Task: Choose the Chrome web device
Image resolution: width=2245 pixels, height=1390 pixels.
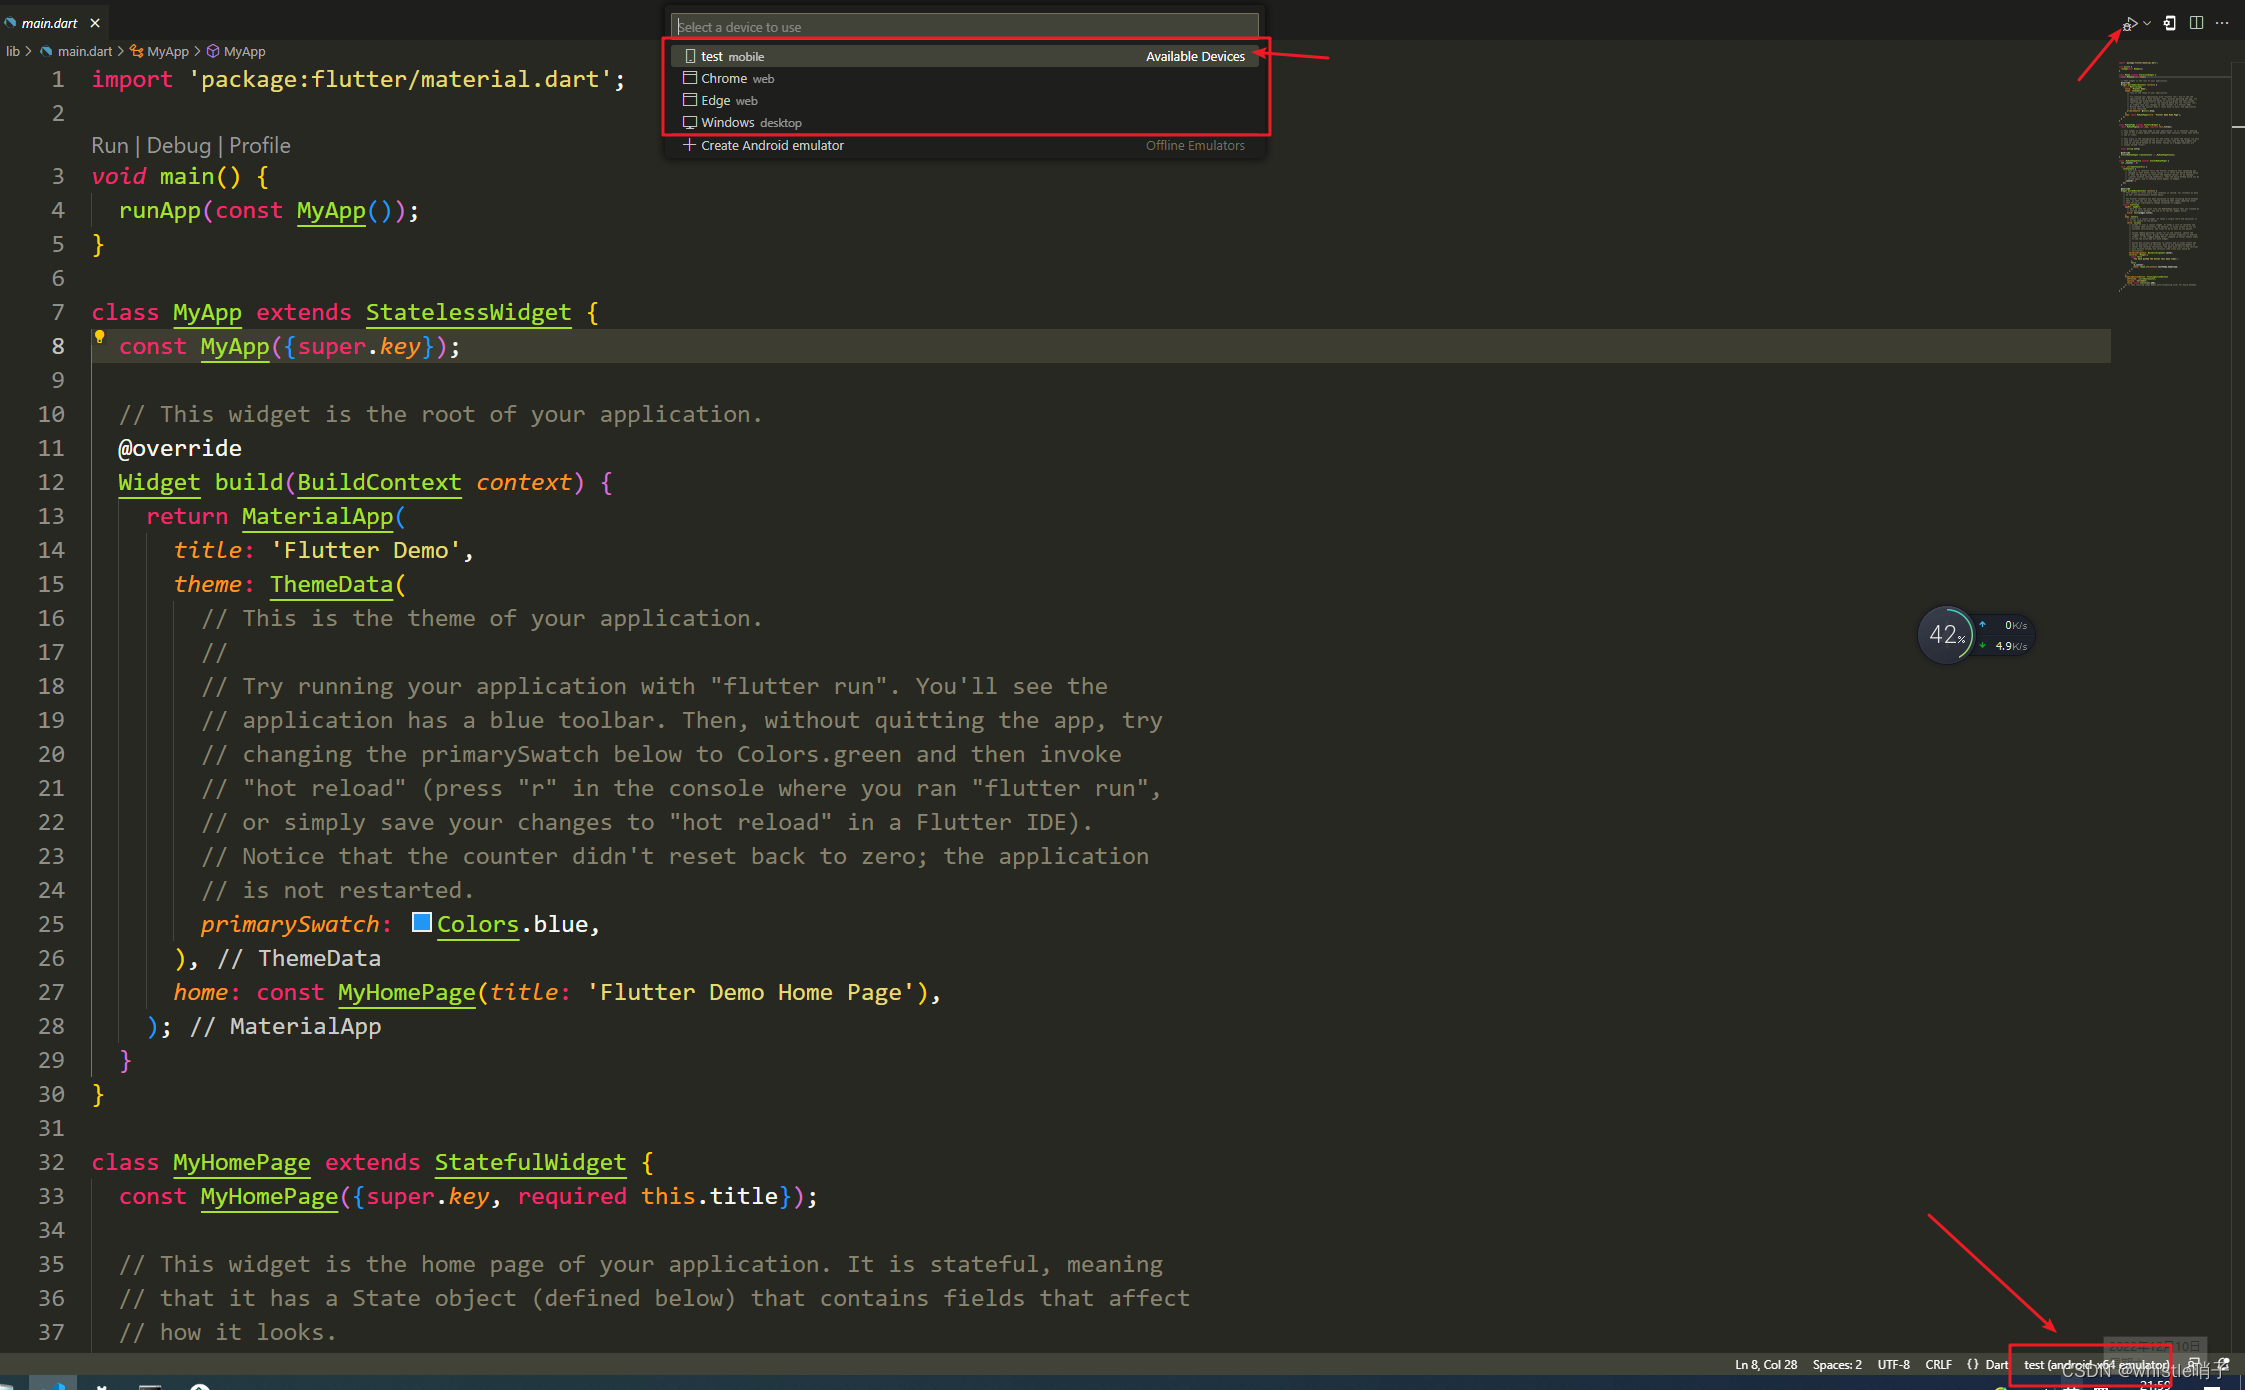Action: point(737,78)
